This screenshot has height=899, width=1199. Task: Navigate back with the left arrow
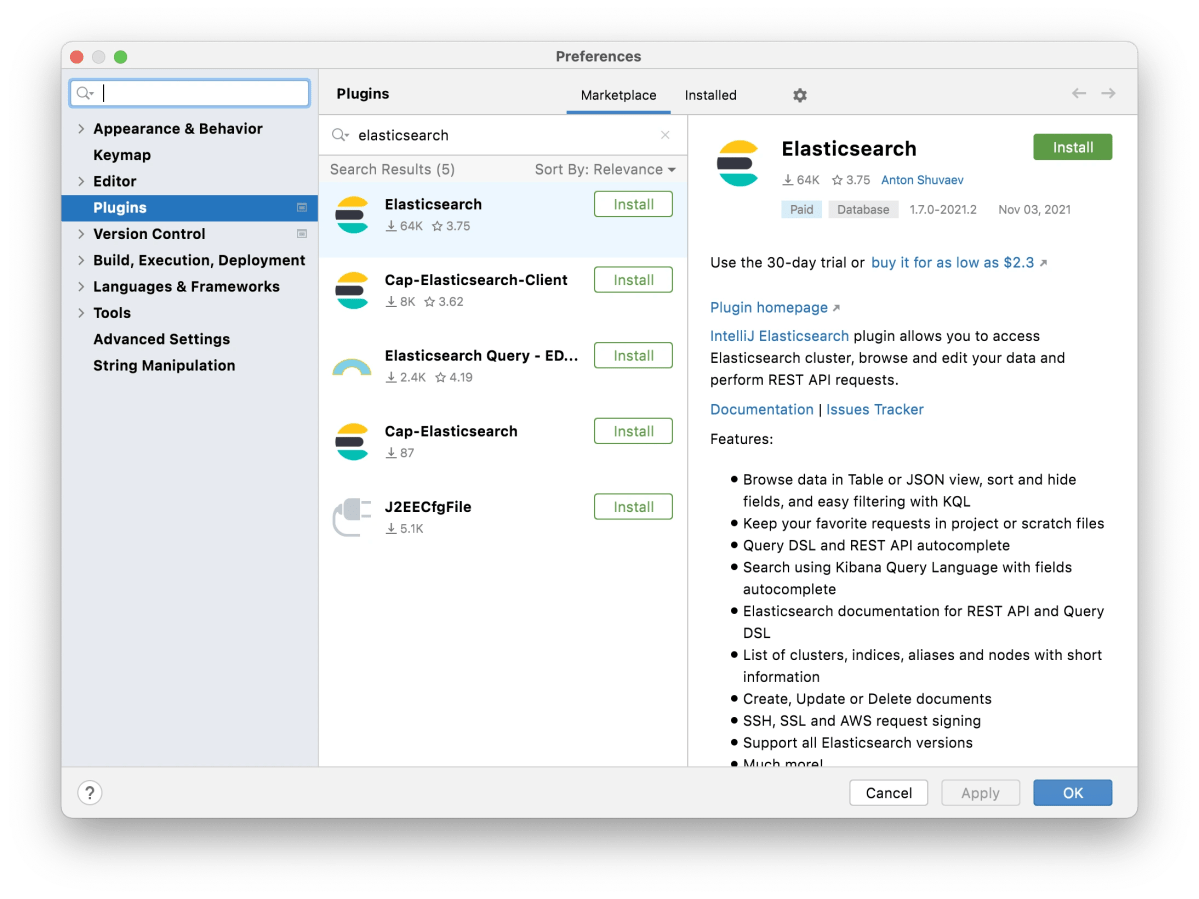1079,93
